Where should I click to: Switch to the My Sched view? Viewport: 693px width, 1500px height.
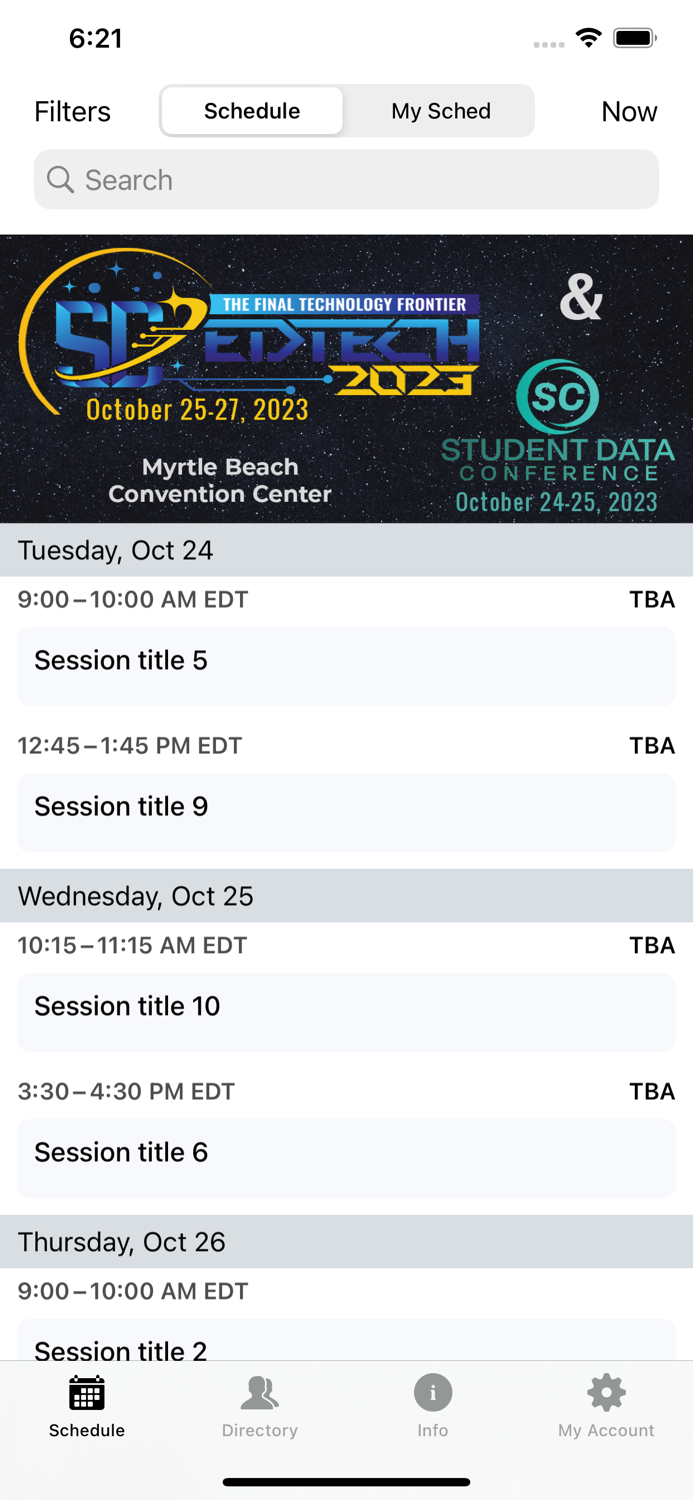coord(440,111)
